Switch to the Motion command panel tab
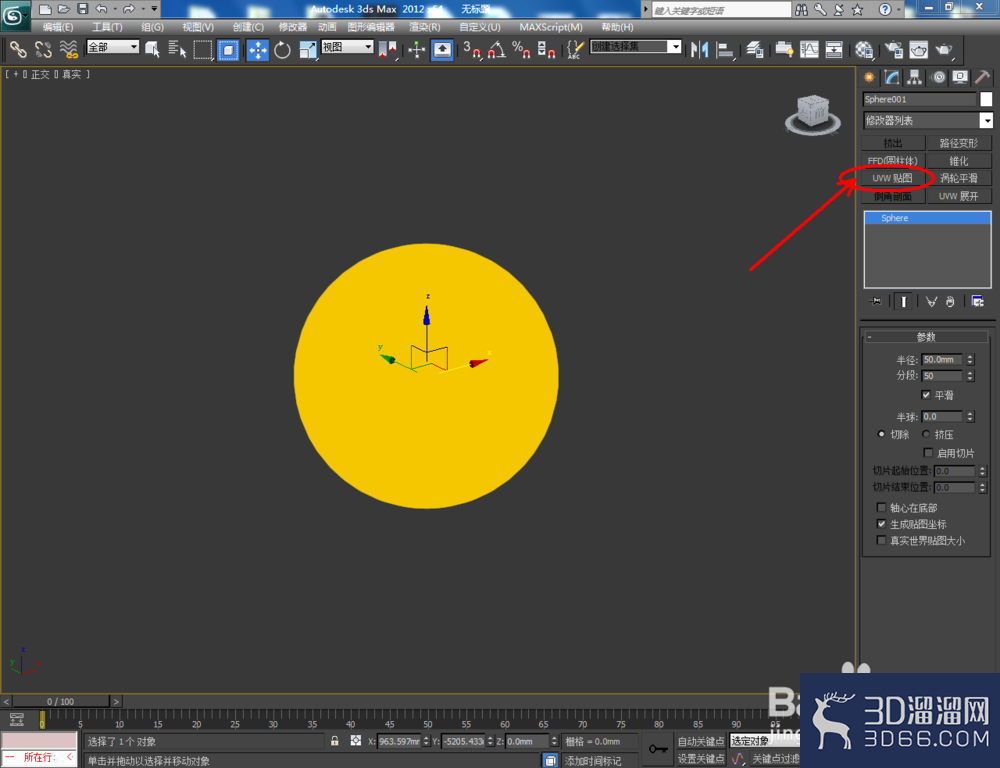Screen dimensions: 1000x768 (938, 77)
